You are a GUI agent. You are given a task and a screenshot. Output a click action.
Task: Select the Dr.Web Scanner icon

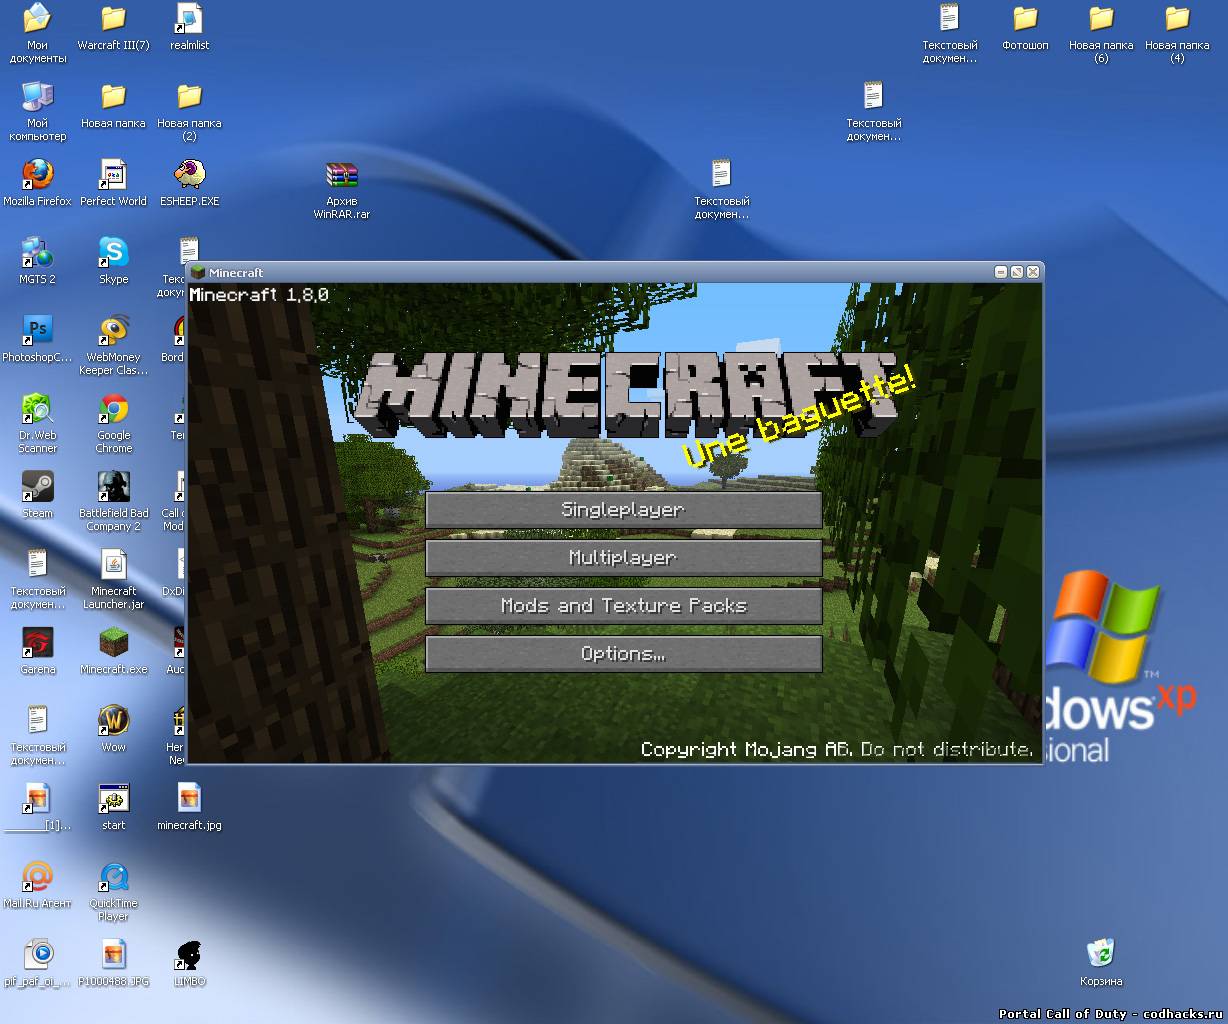(38, 408)
